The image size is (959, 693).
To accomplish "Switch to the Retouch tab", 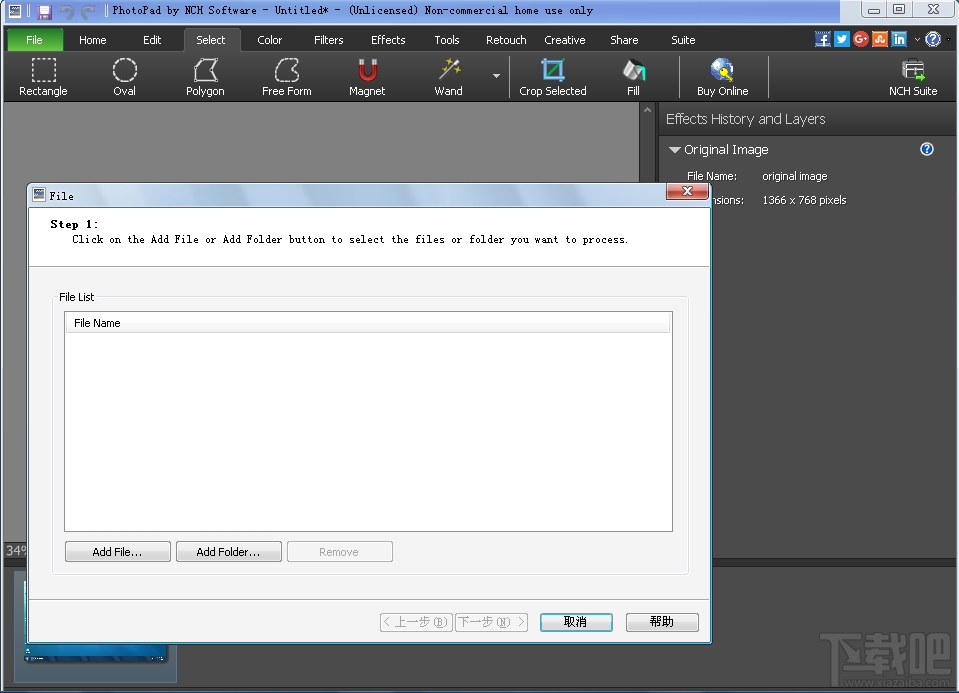I will click(x=505, y=40).
